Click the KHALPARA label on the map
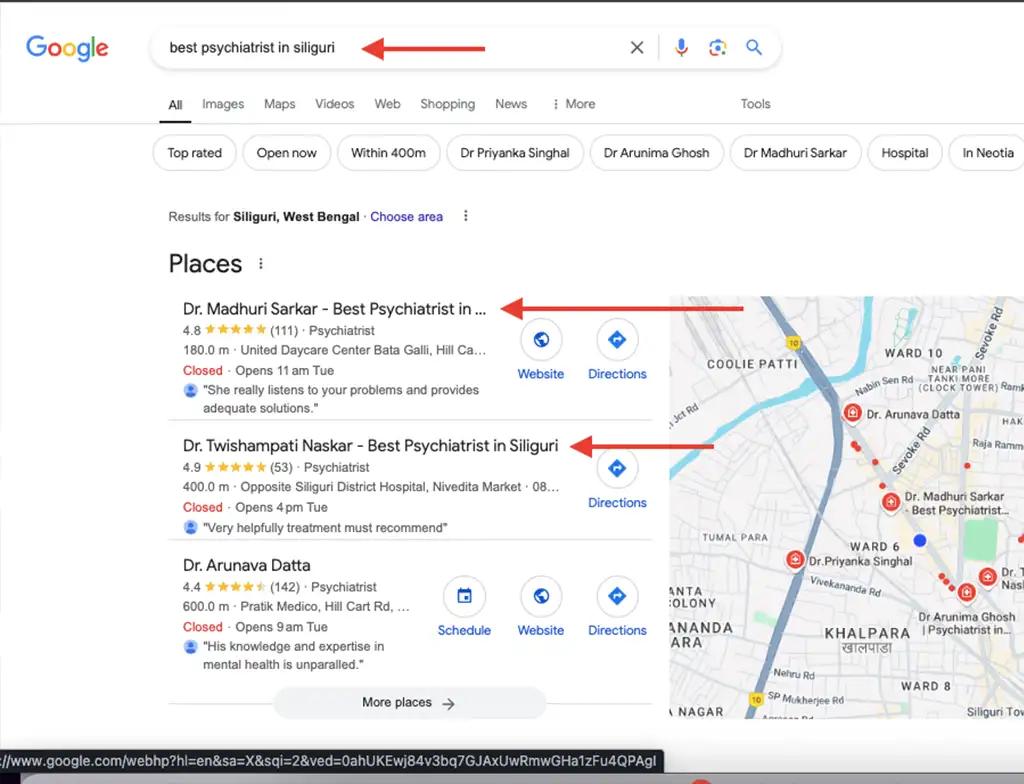The image size is (1024, 784). coord(867,633)
